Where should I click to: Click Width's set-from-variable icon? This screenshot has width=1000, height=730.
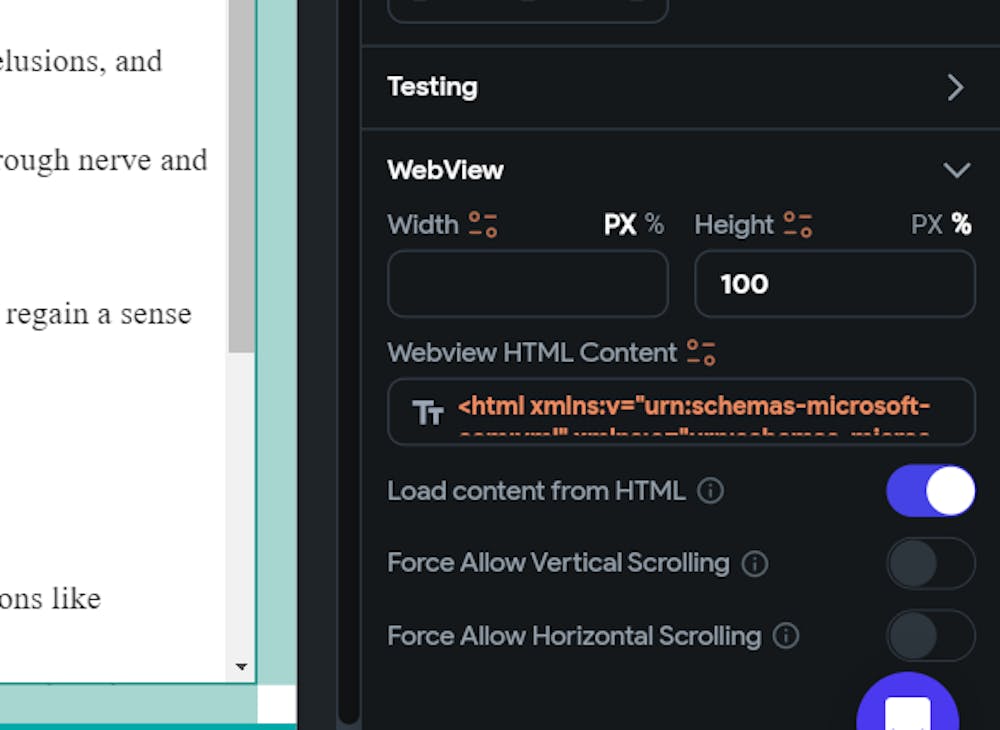coord(483,225)
